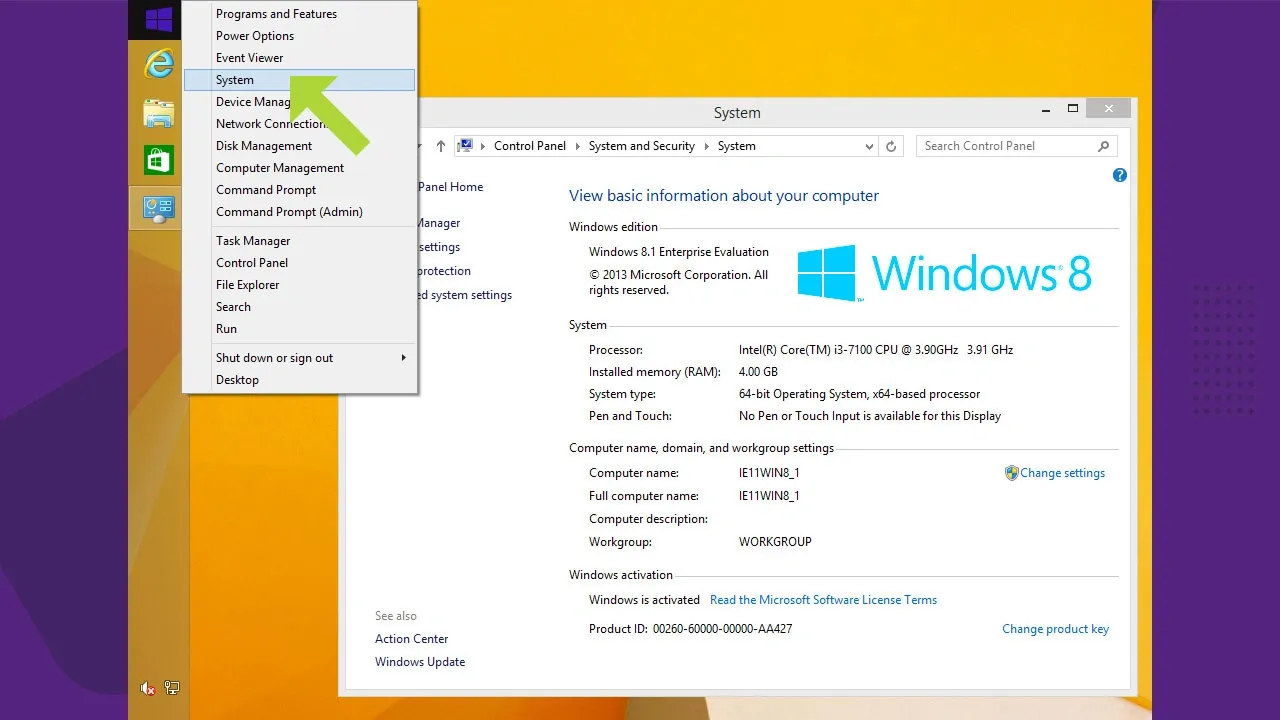1280x720 pixels.
Task: Open Action Center link
Action: [x=411, y=639]
